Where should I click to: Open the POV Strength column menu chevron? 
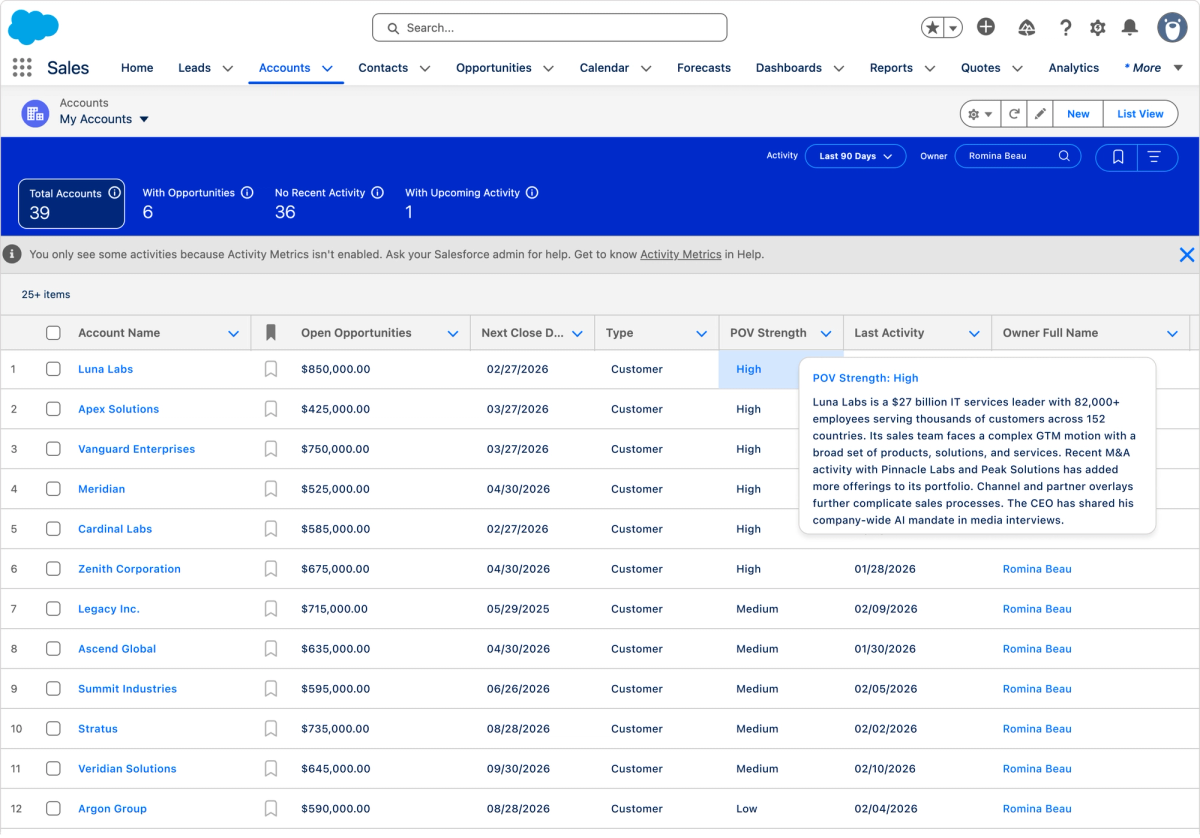826,334
